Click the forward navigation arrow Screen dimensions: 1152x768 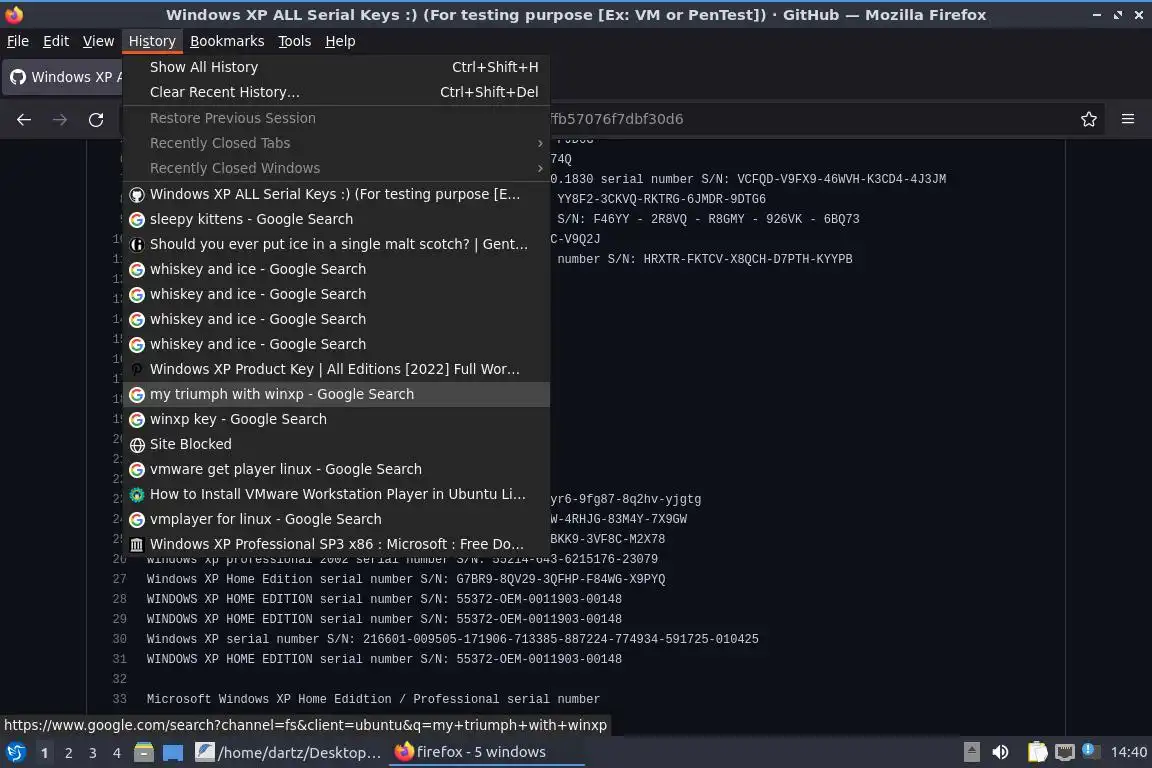[60, 119]
